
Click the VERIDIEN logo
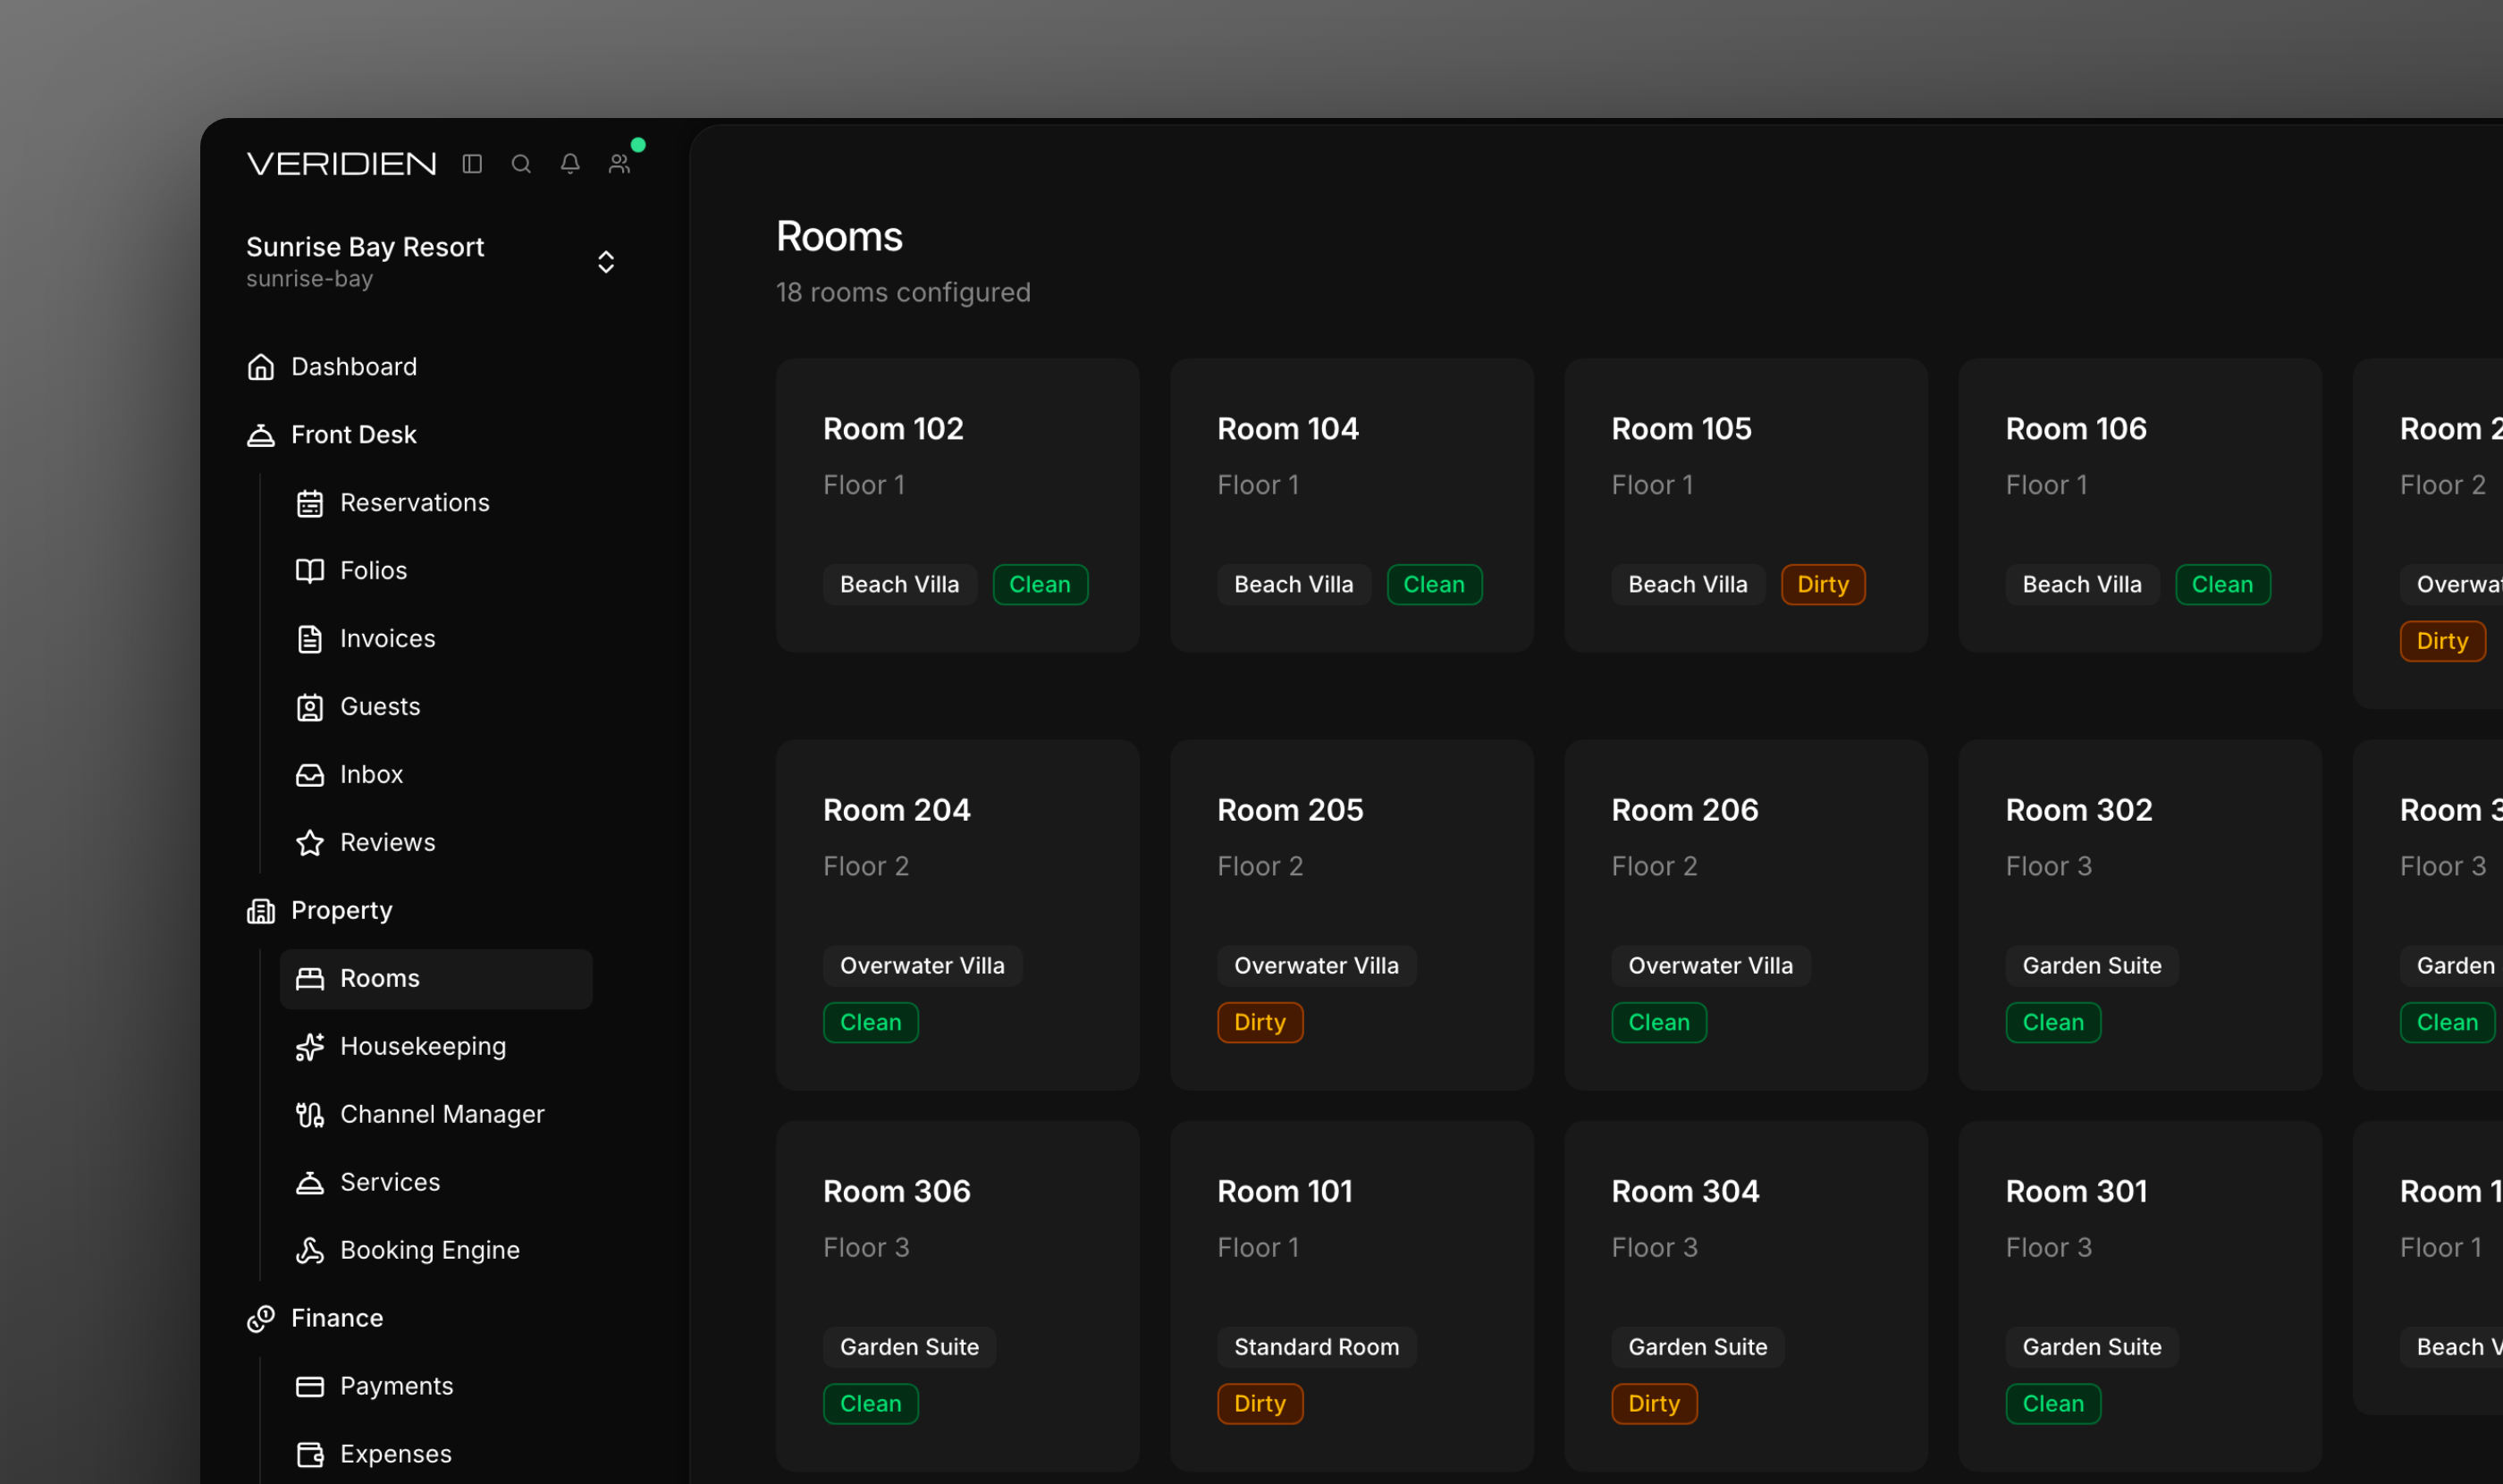point(342,164)
